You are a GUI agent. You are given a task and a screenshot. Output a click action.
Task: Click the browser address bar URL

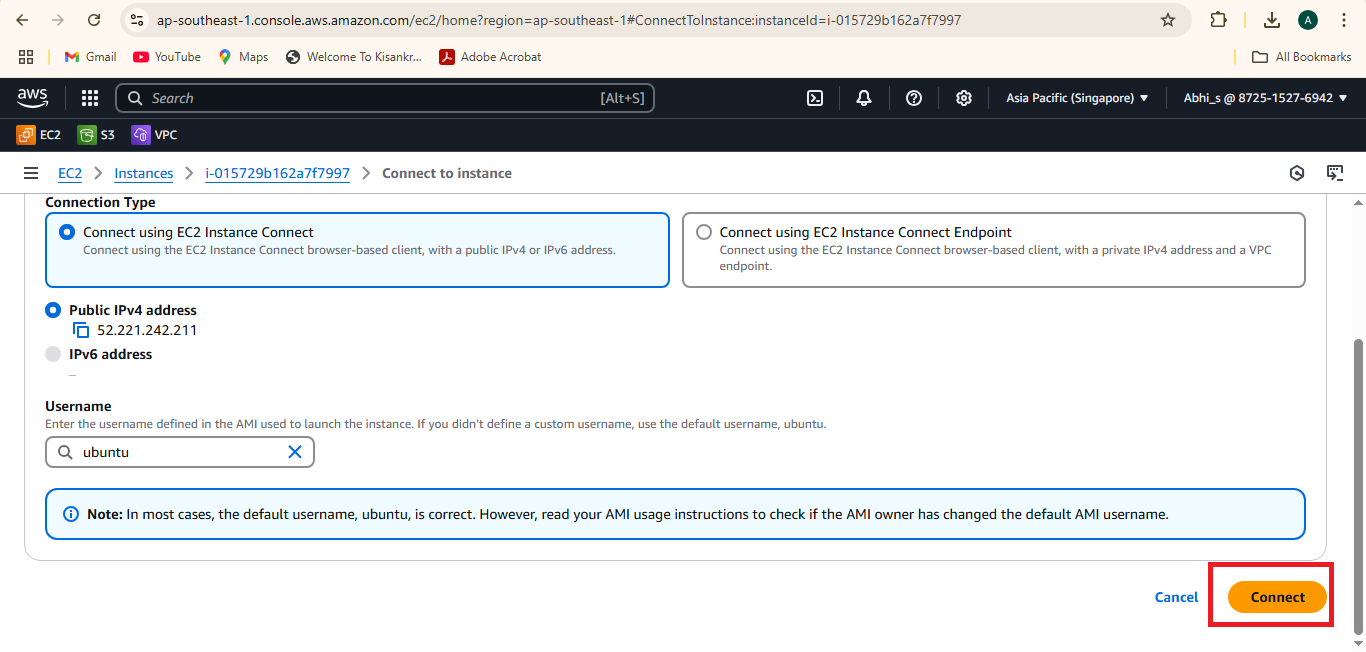tap(559, 20)
